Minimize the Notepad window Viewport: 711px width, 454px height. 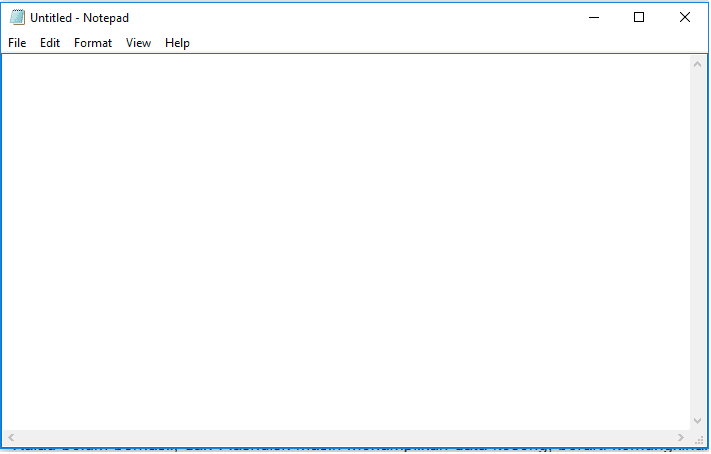594,17
